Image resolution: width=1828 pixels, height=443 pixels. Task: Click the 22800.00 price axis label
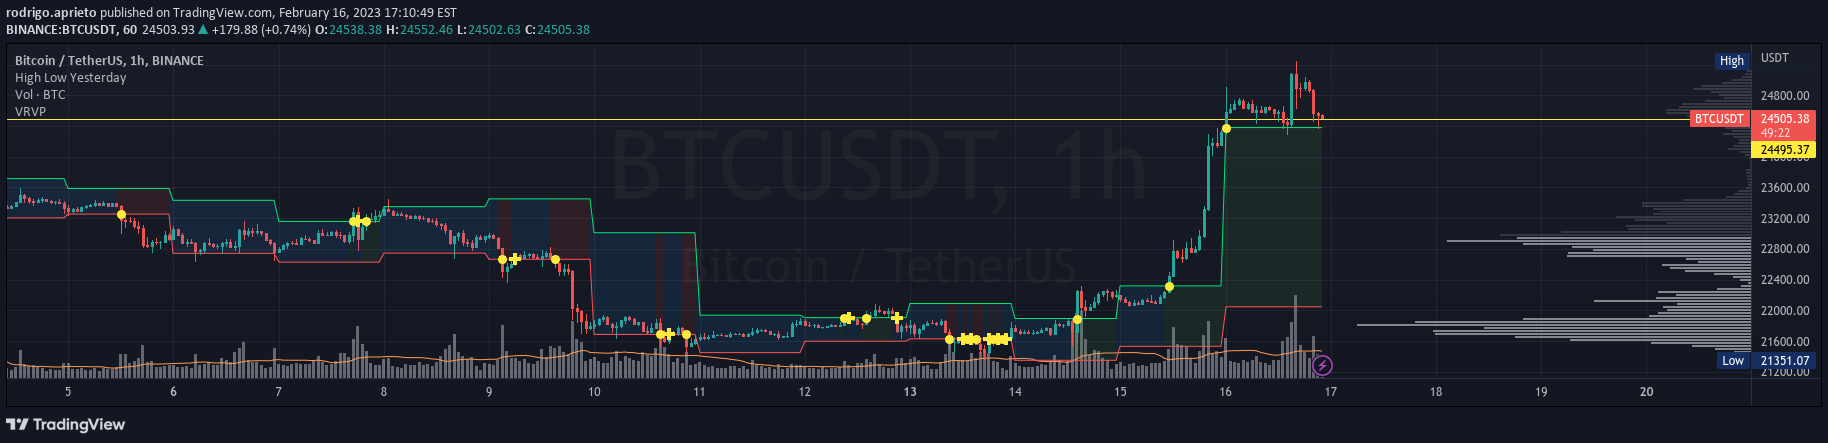(x=1785, y=249)
